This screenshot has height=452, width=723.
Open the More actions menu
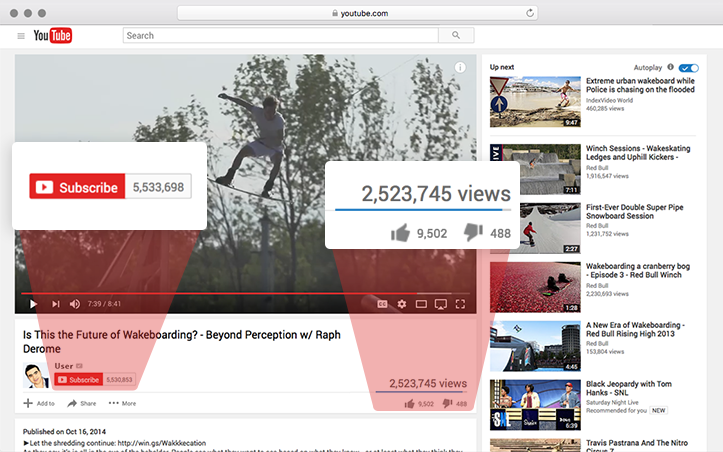pos(122,403)
